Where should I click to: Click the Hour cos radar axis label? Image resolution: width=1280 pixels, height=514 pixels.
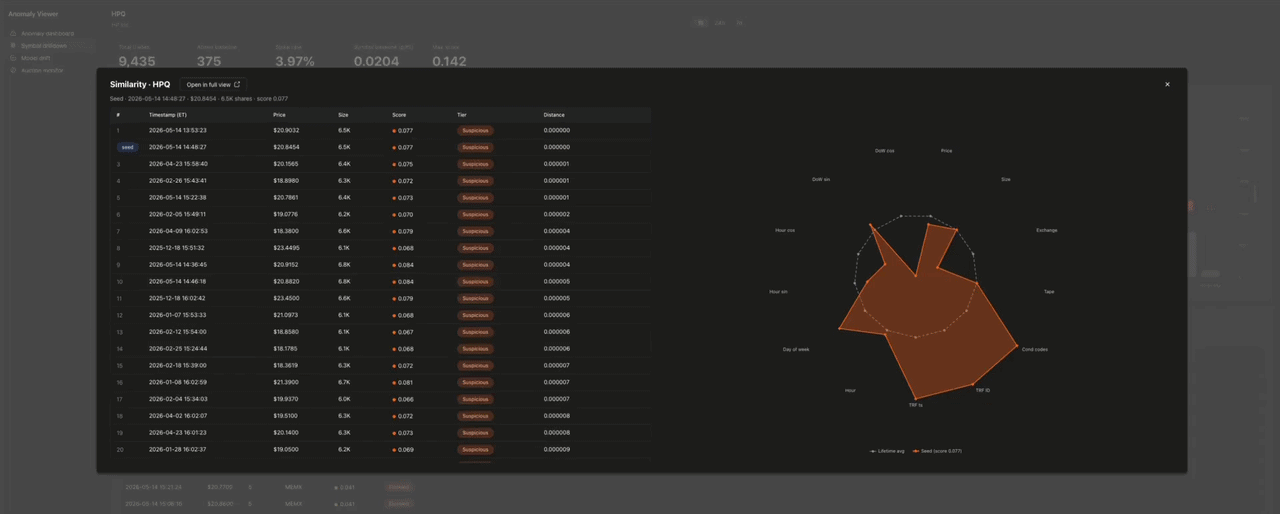pos(785,230)
